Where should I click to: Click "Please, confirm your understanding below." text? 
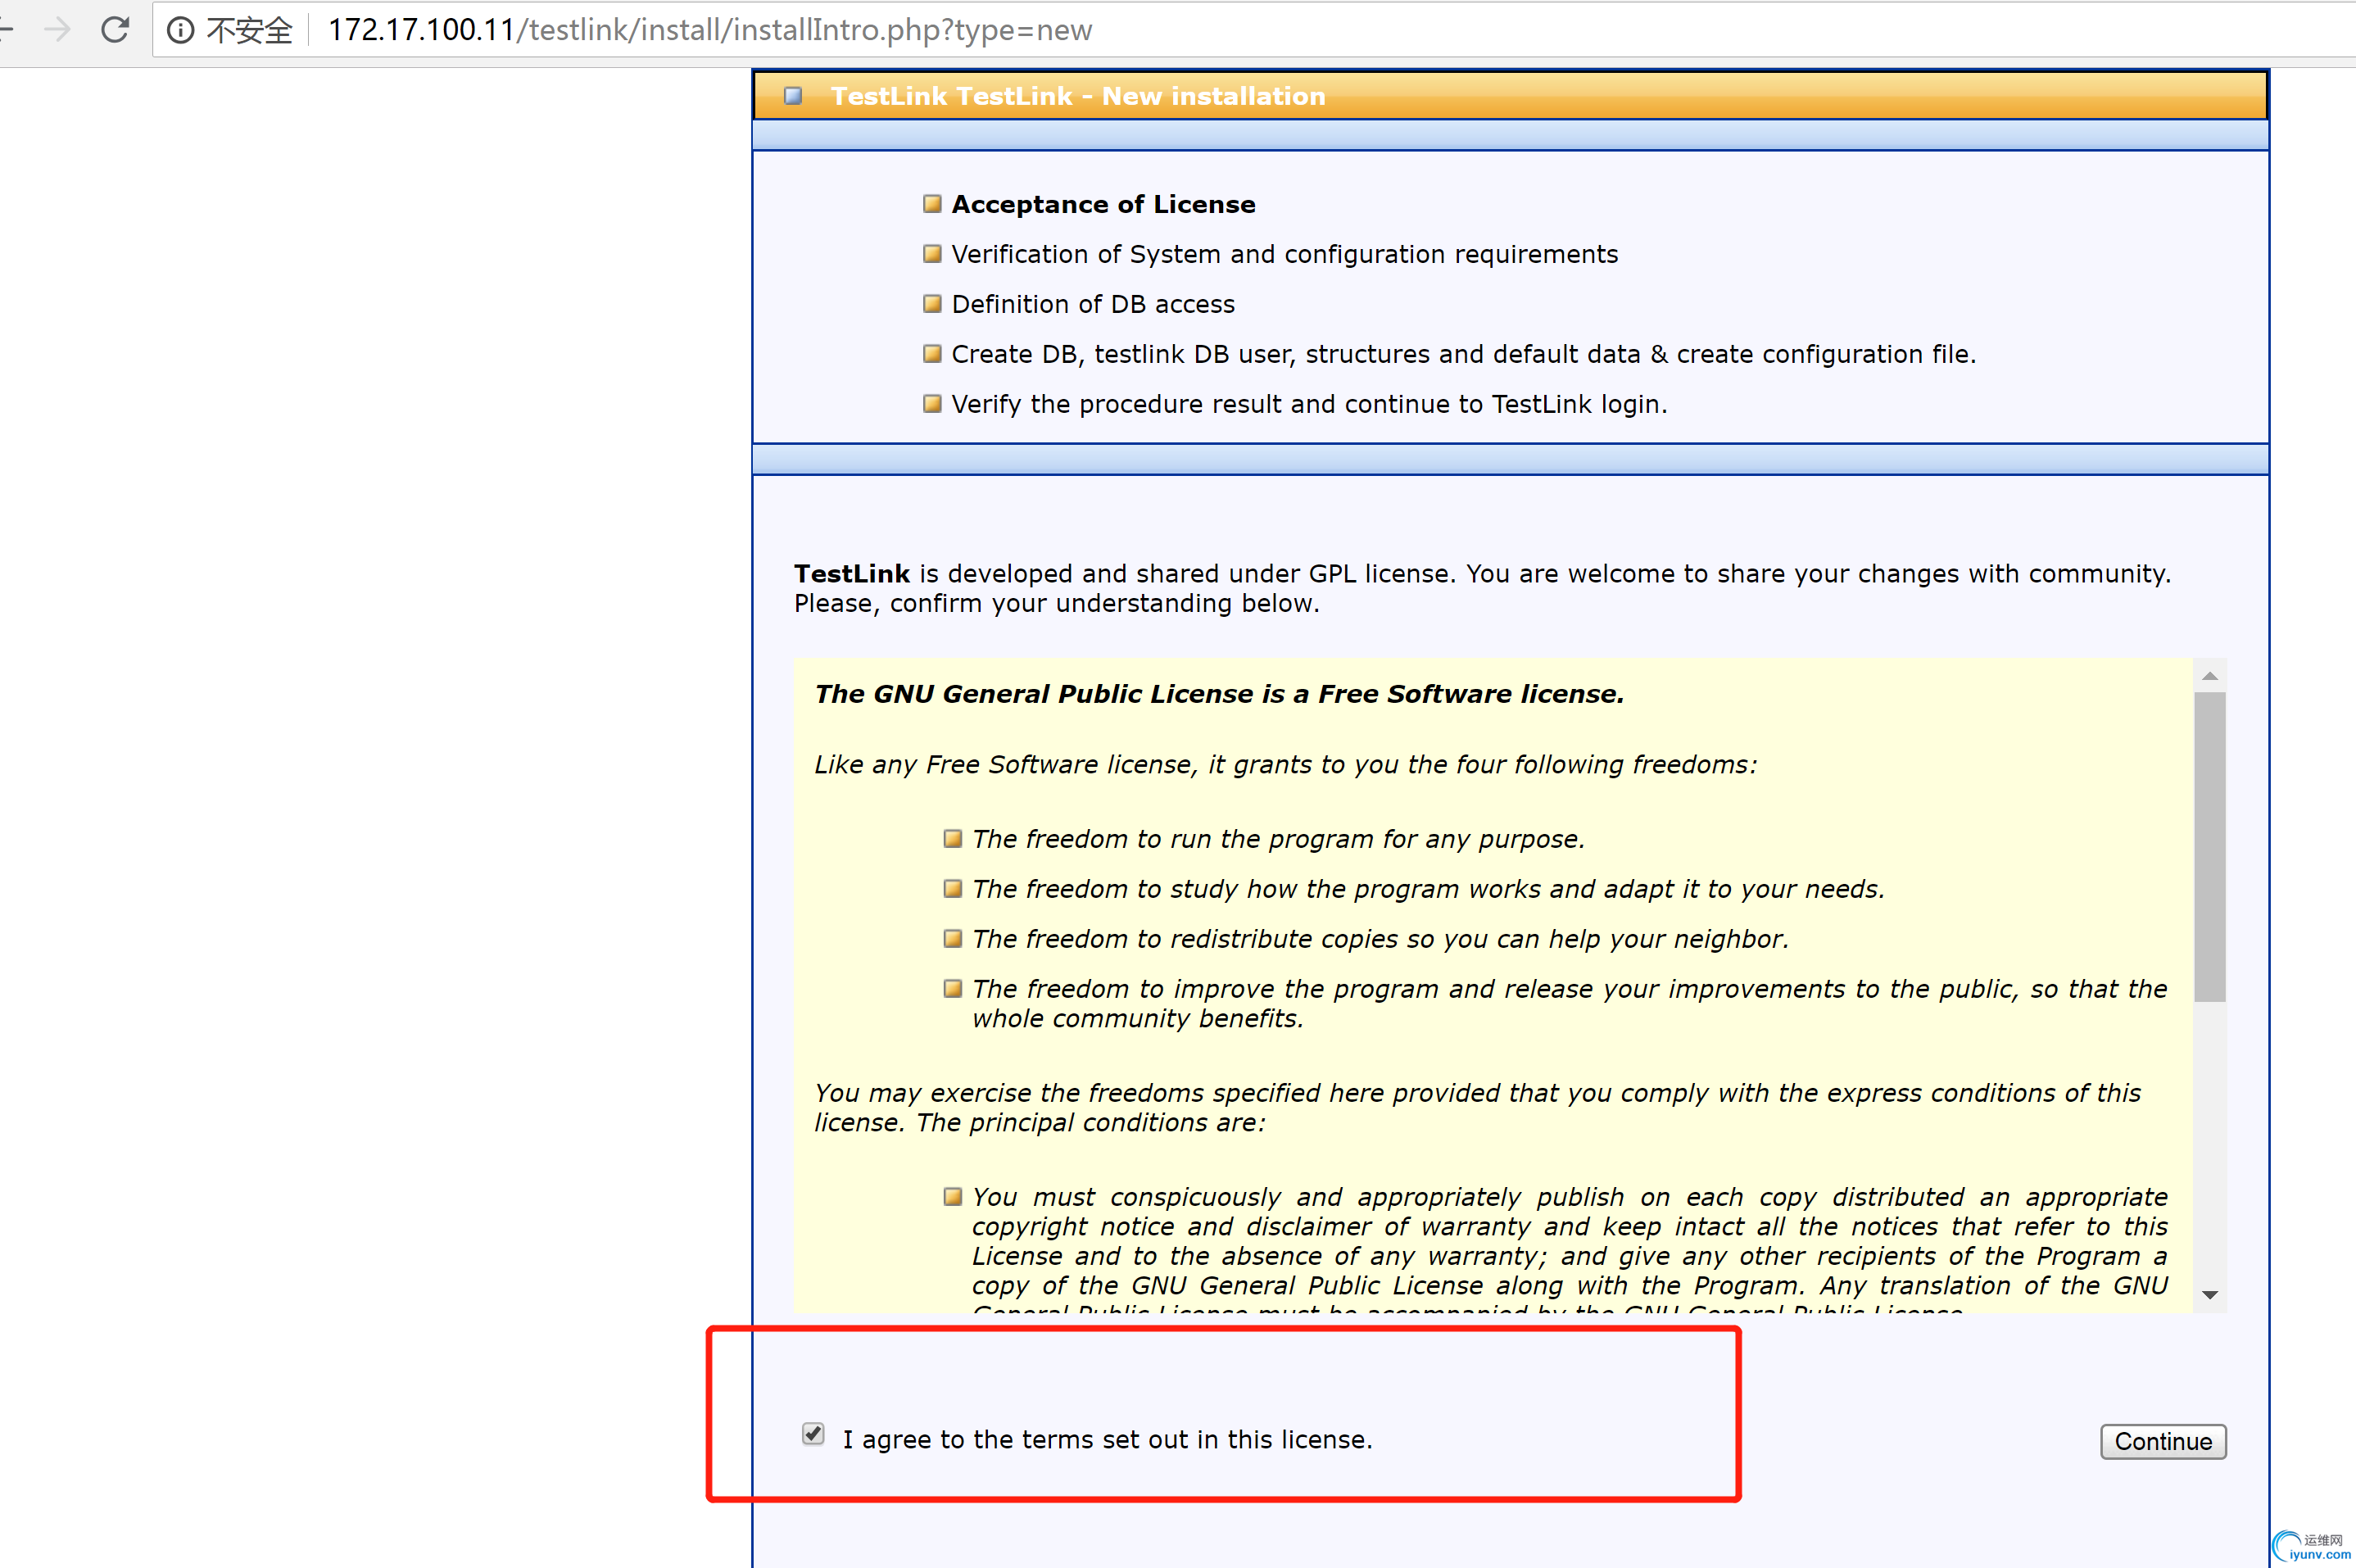(x=1057, y=603)
